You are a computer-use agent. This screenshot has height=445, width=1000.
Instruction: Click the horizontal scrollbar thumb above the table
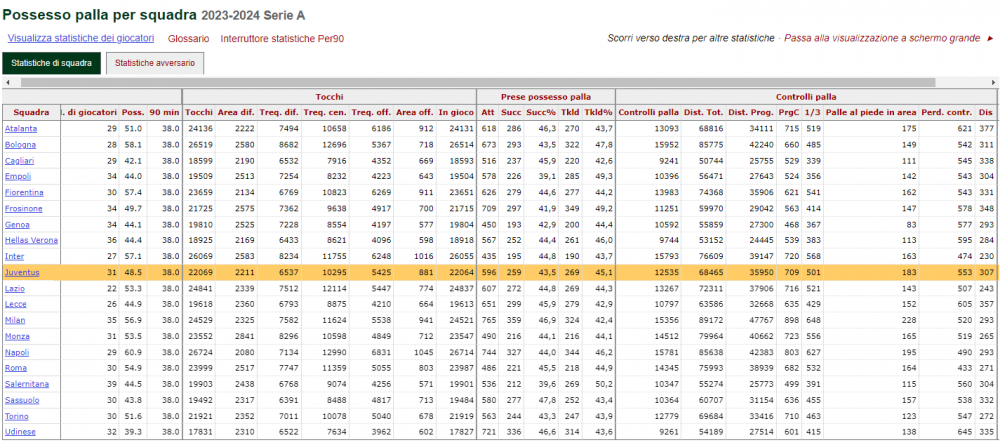(x=478, y=83)
